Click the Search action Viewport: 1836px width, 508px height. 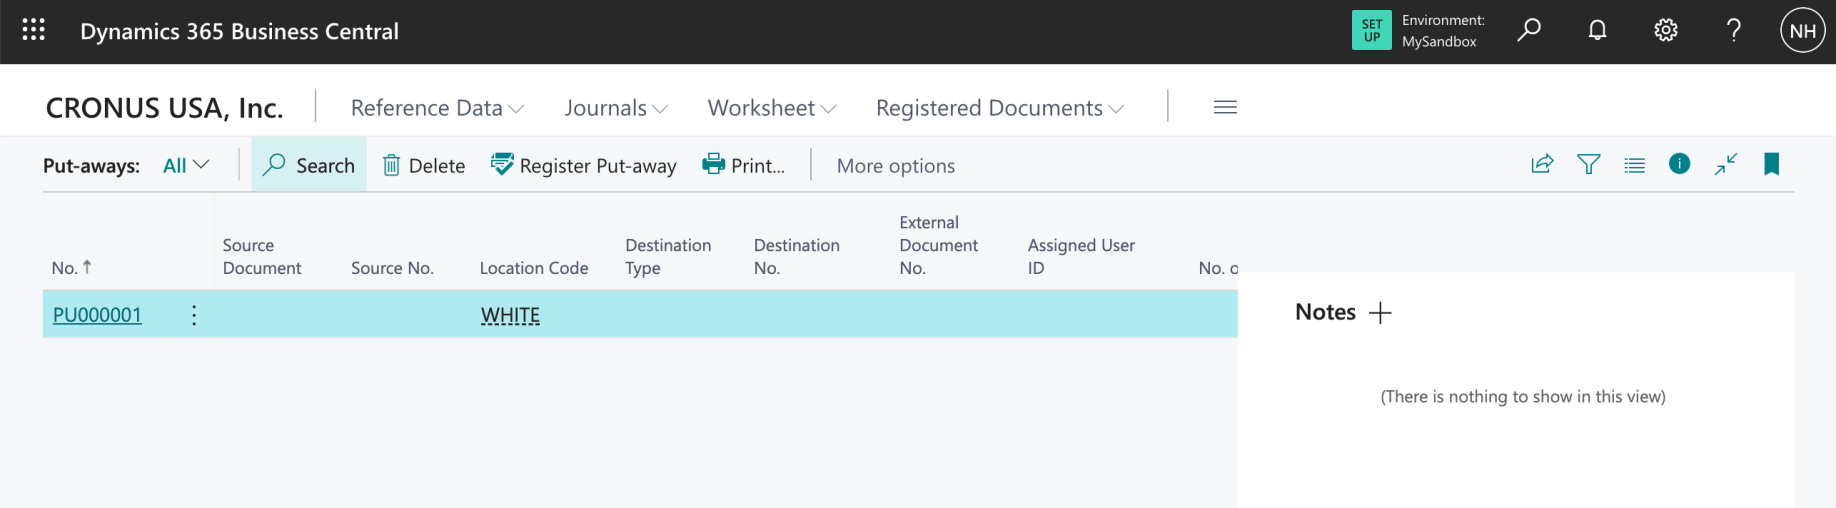309,165
